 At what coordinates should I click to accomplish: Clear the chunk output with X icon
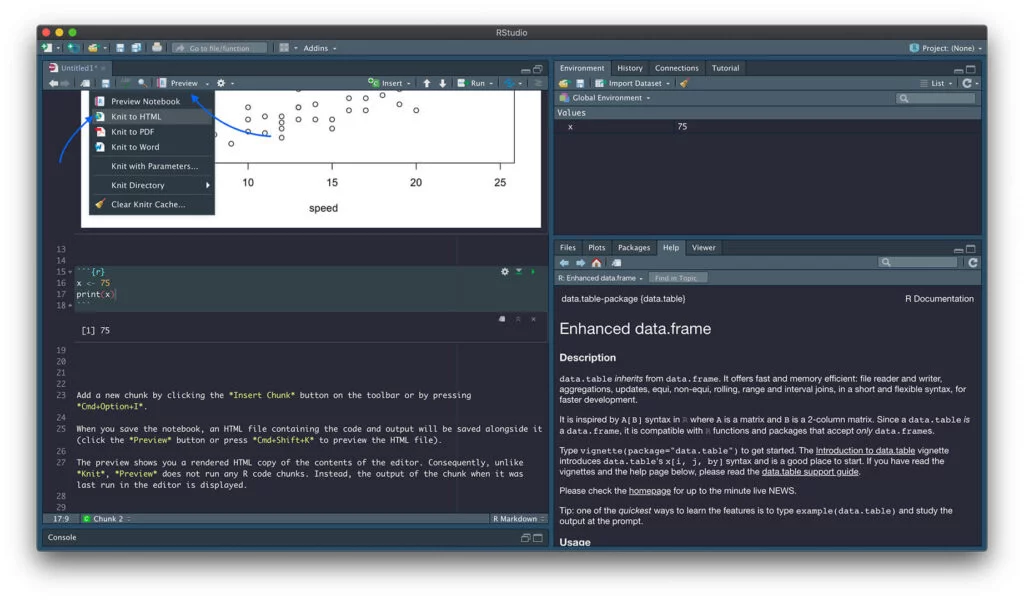pos(534,319)
